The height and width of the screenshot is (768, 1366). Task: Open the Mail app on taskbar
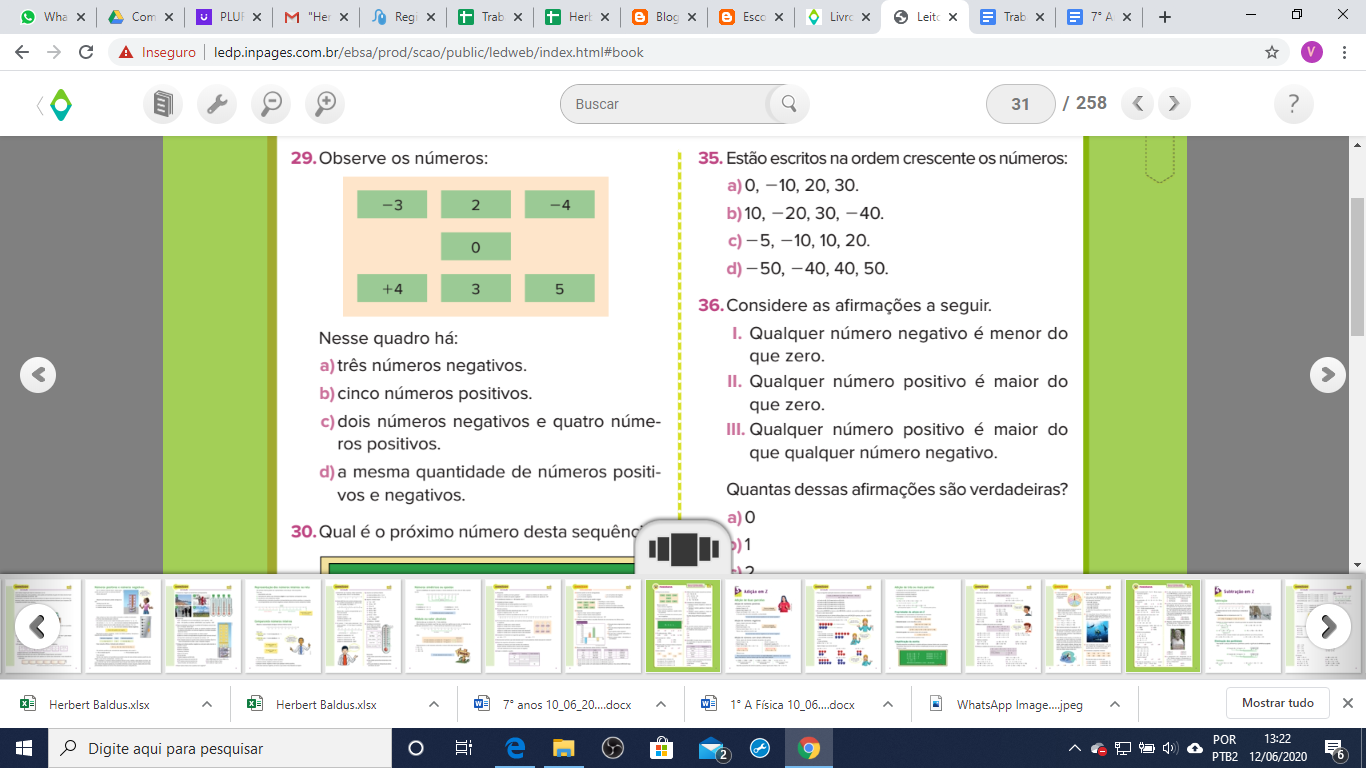(x=712, y=748)
